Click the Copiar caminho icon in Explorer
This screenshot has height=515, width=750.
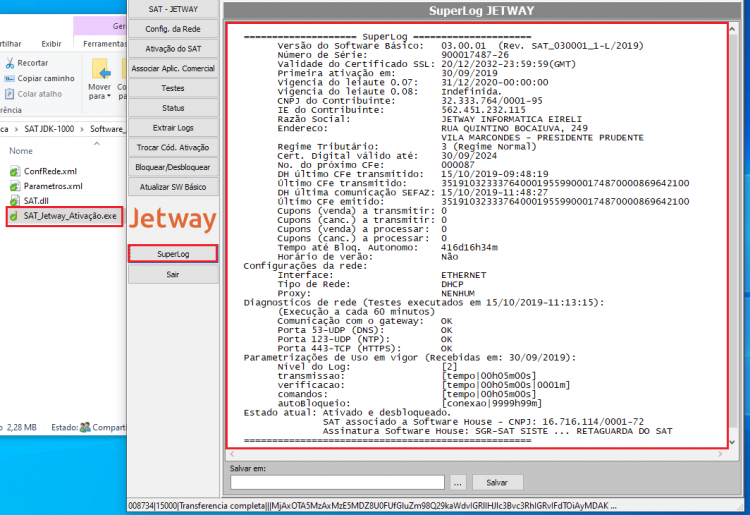click(10, 78)
